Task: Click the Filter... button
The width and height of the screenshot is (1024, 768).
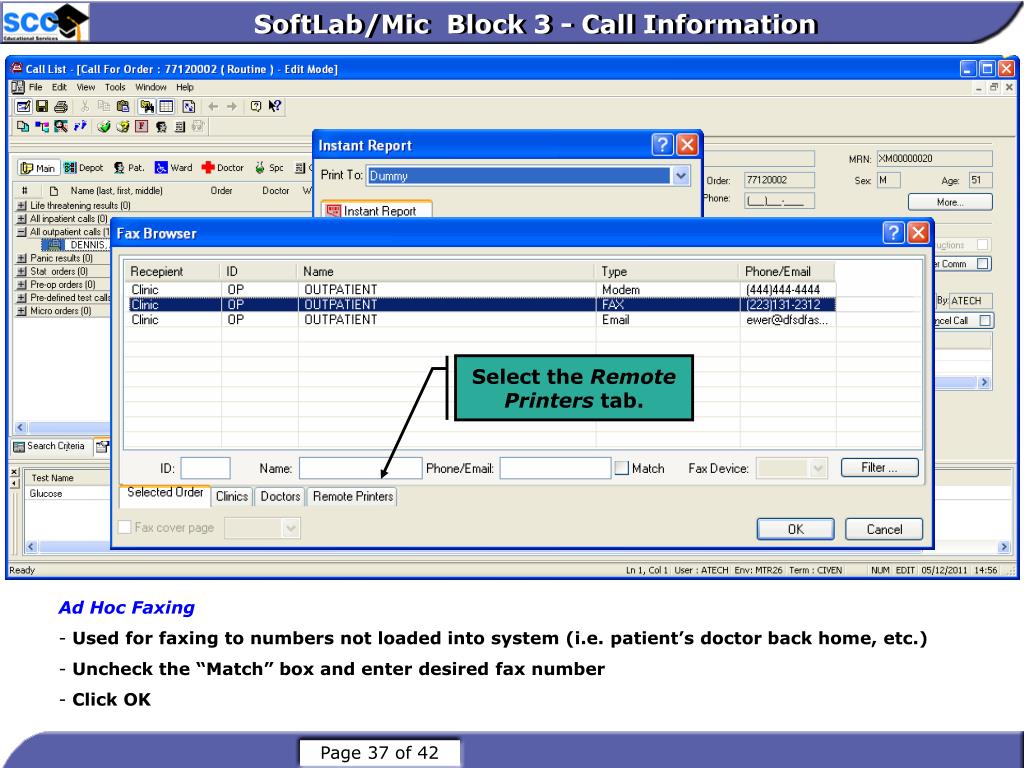Action: click(x=880, y=468)
